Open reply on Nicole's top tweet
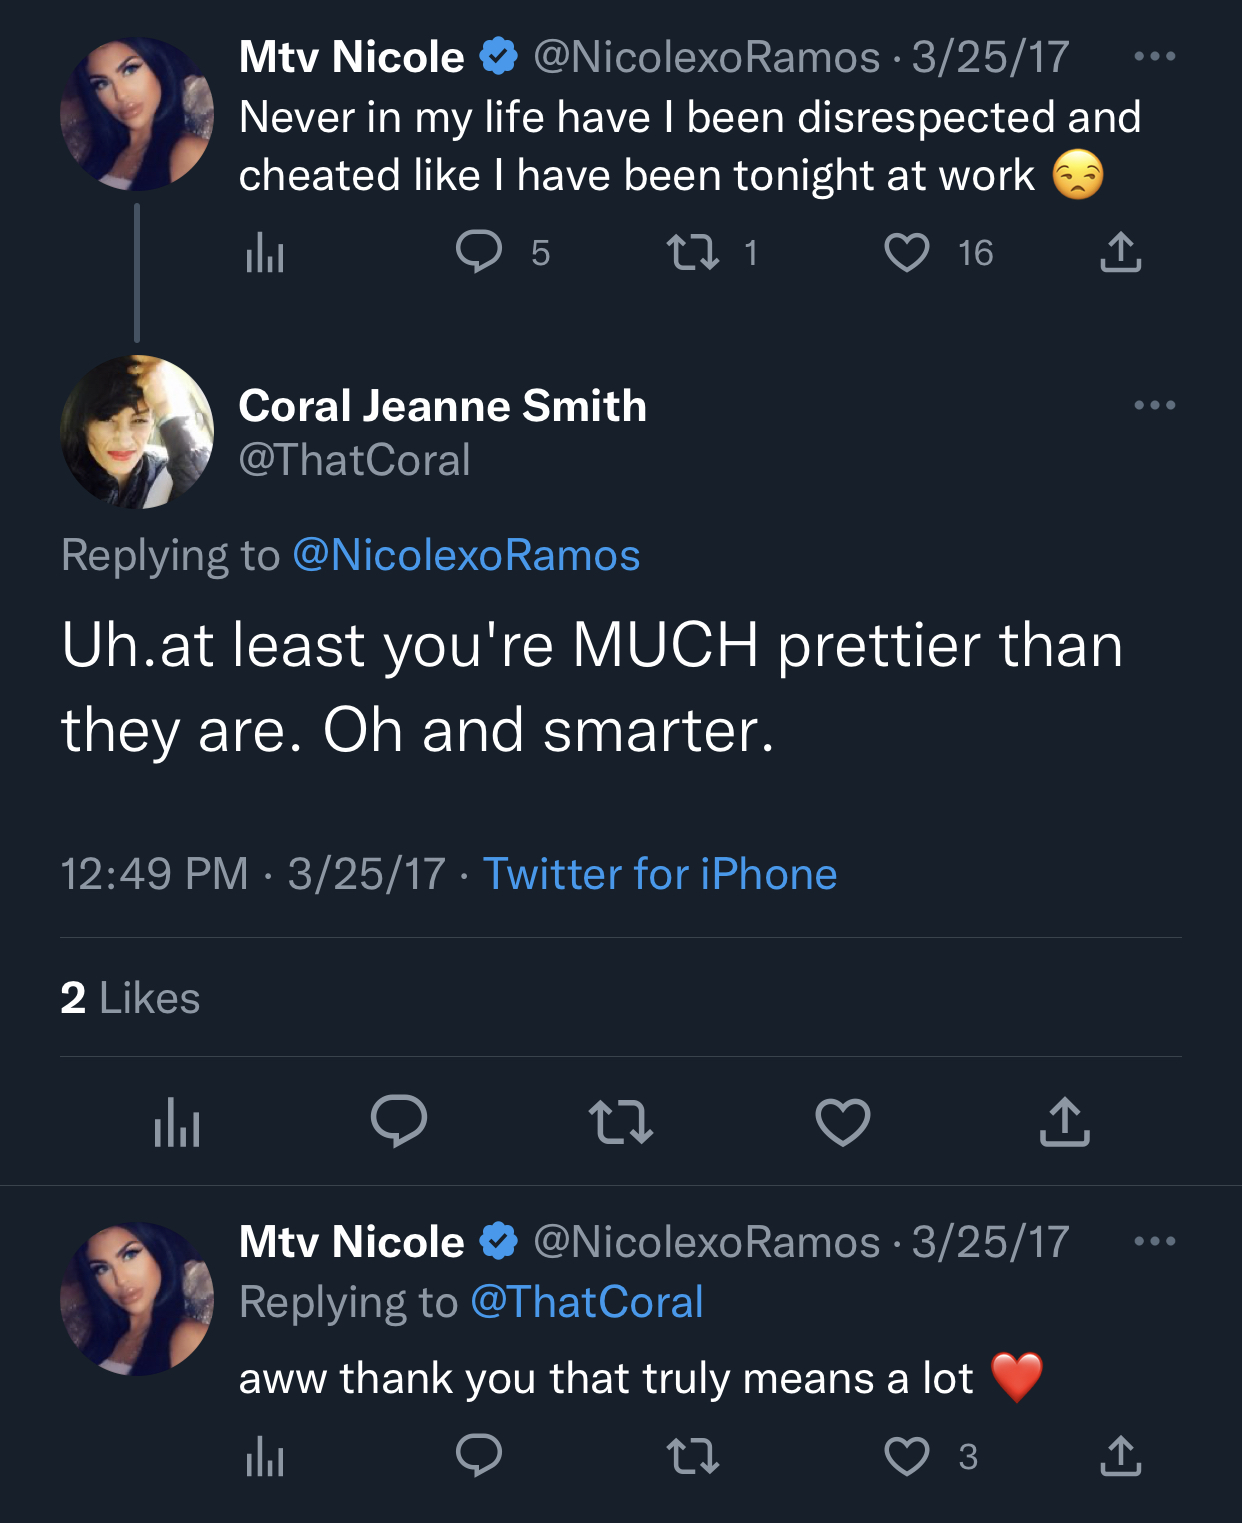1242x1523 pixels. (479, 252)
